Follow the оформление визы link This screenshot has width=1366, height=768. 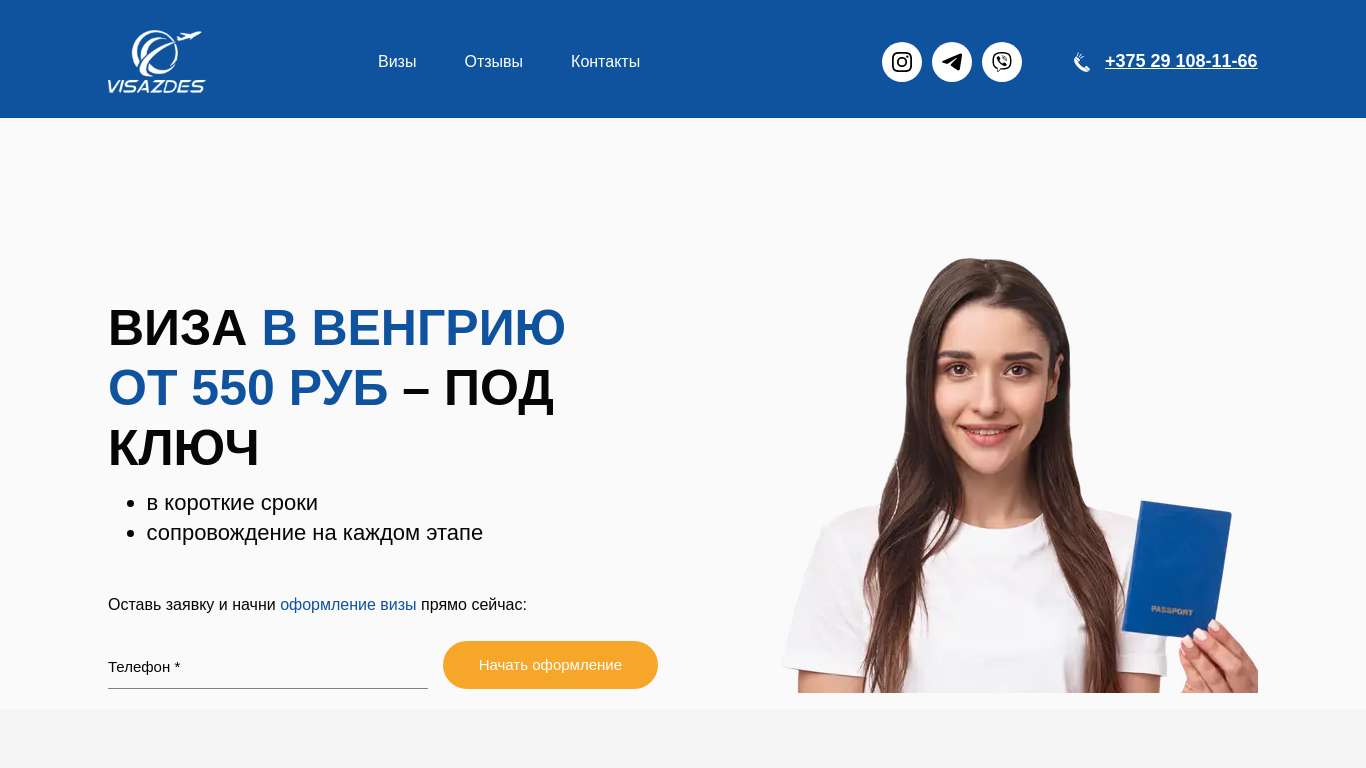(x=348, y=605)
